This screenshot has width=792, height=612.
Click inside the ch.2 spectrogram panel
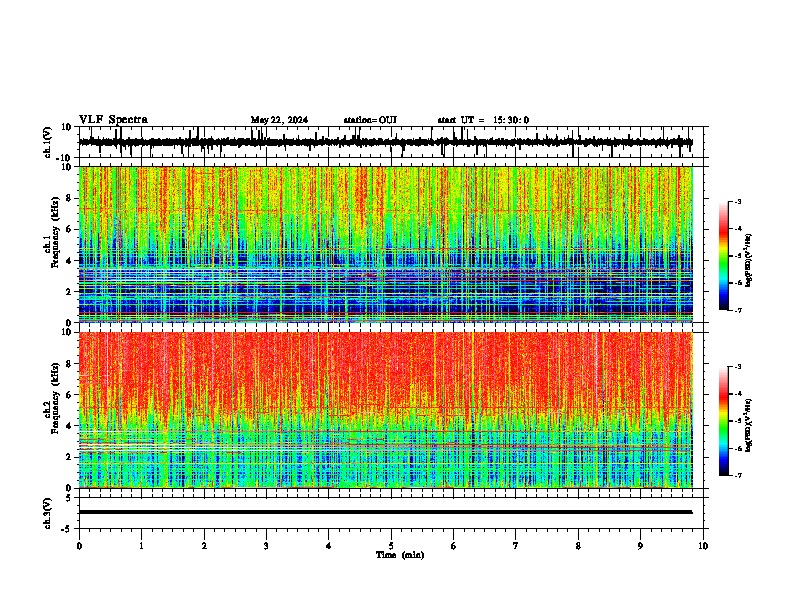pyautogui.click(x=385, y=410)
